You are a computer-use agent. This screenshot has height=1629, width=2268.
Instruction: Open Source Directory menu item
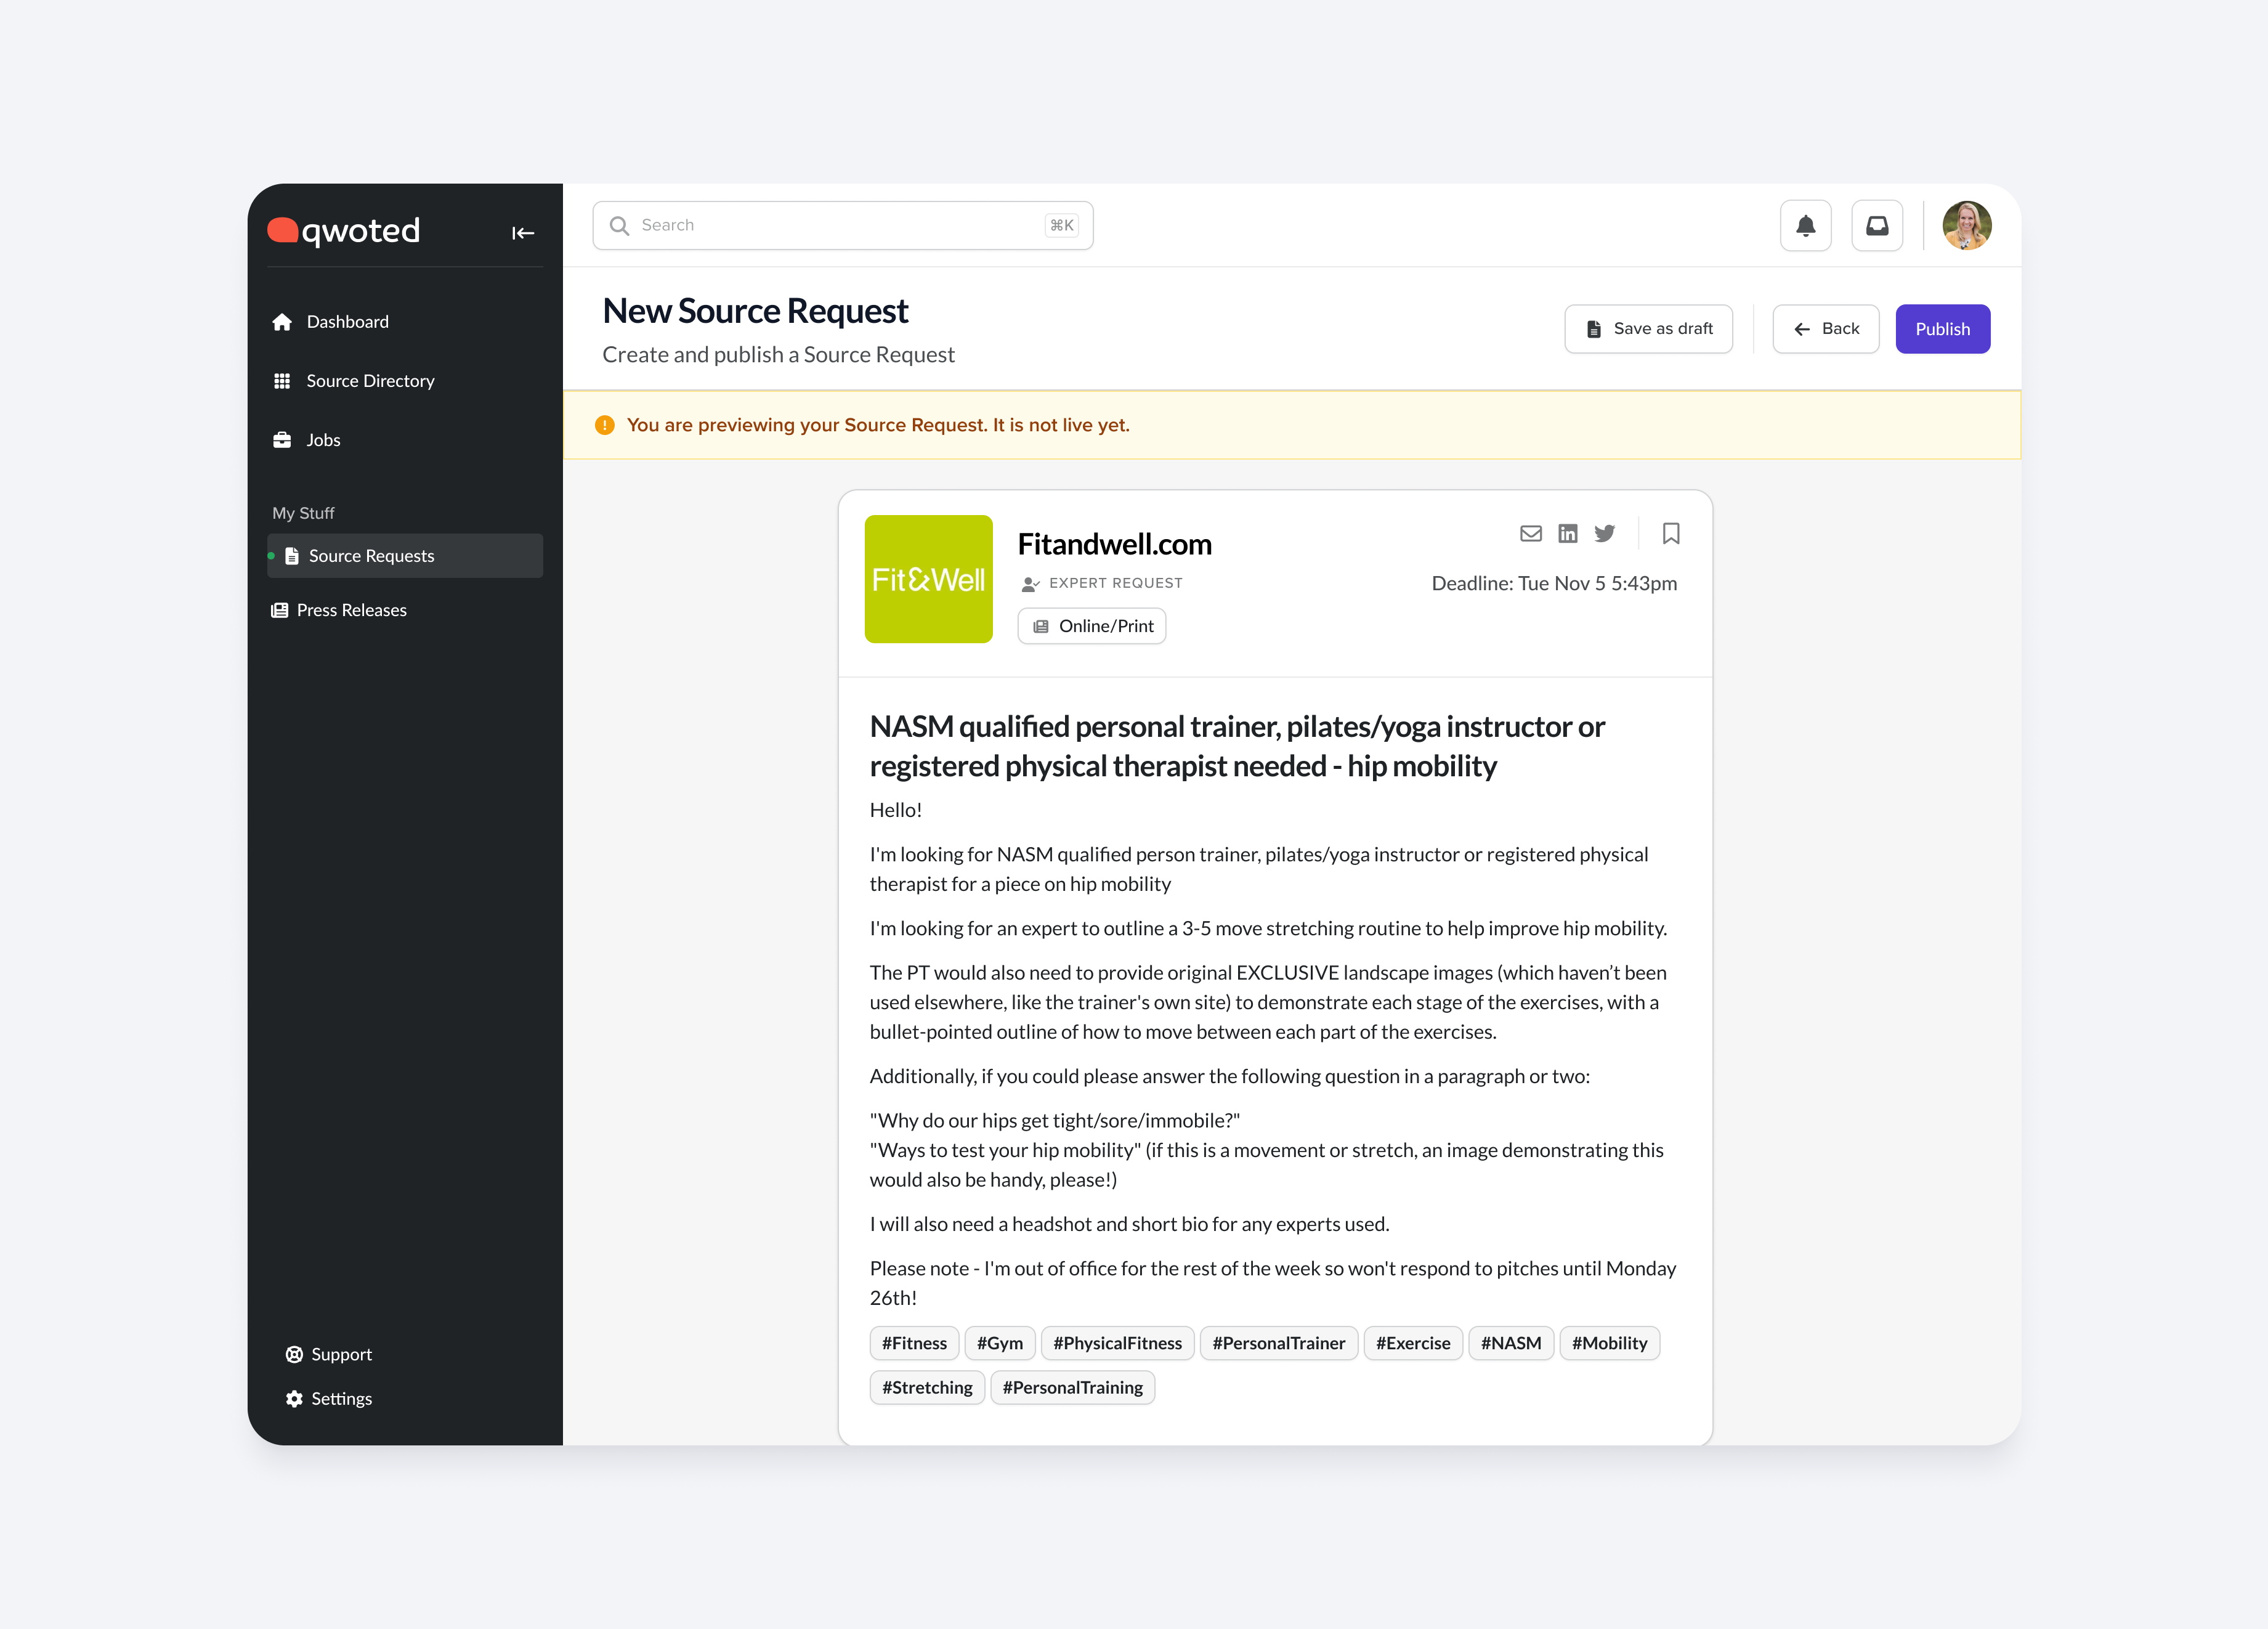[369, 381]
